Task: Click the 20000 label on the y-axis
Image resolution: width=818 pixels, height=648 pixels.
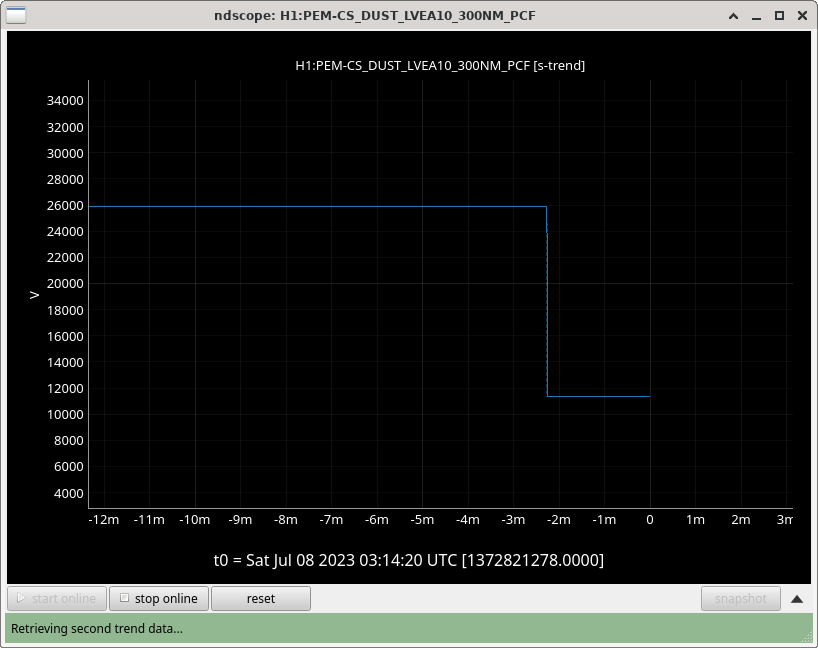Action: pyautogui.click(x=65, y=284)
